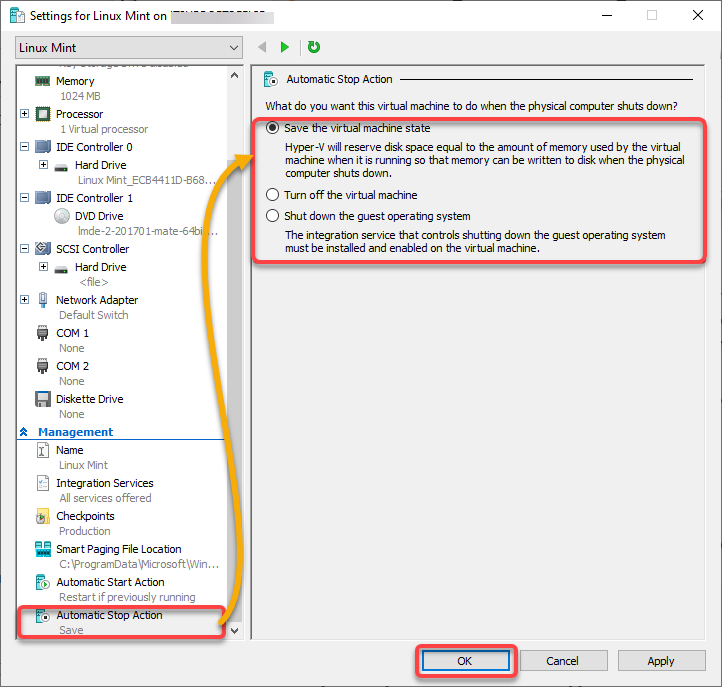The height and width of the screenshot is (687, 722).
Task: Click the 'Default Switch' text under Network Adapter
Action: tap(94, 315)
